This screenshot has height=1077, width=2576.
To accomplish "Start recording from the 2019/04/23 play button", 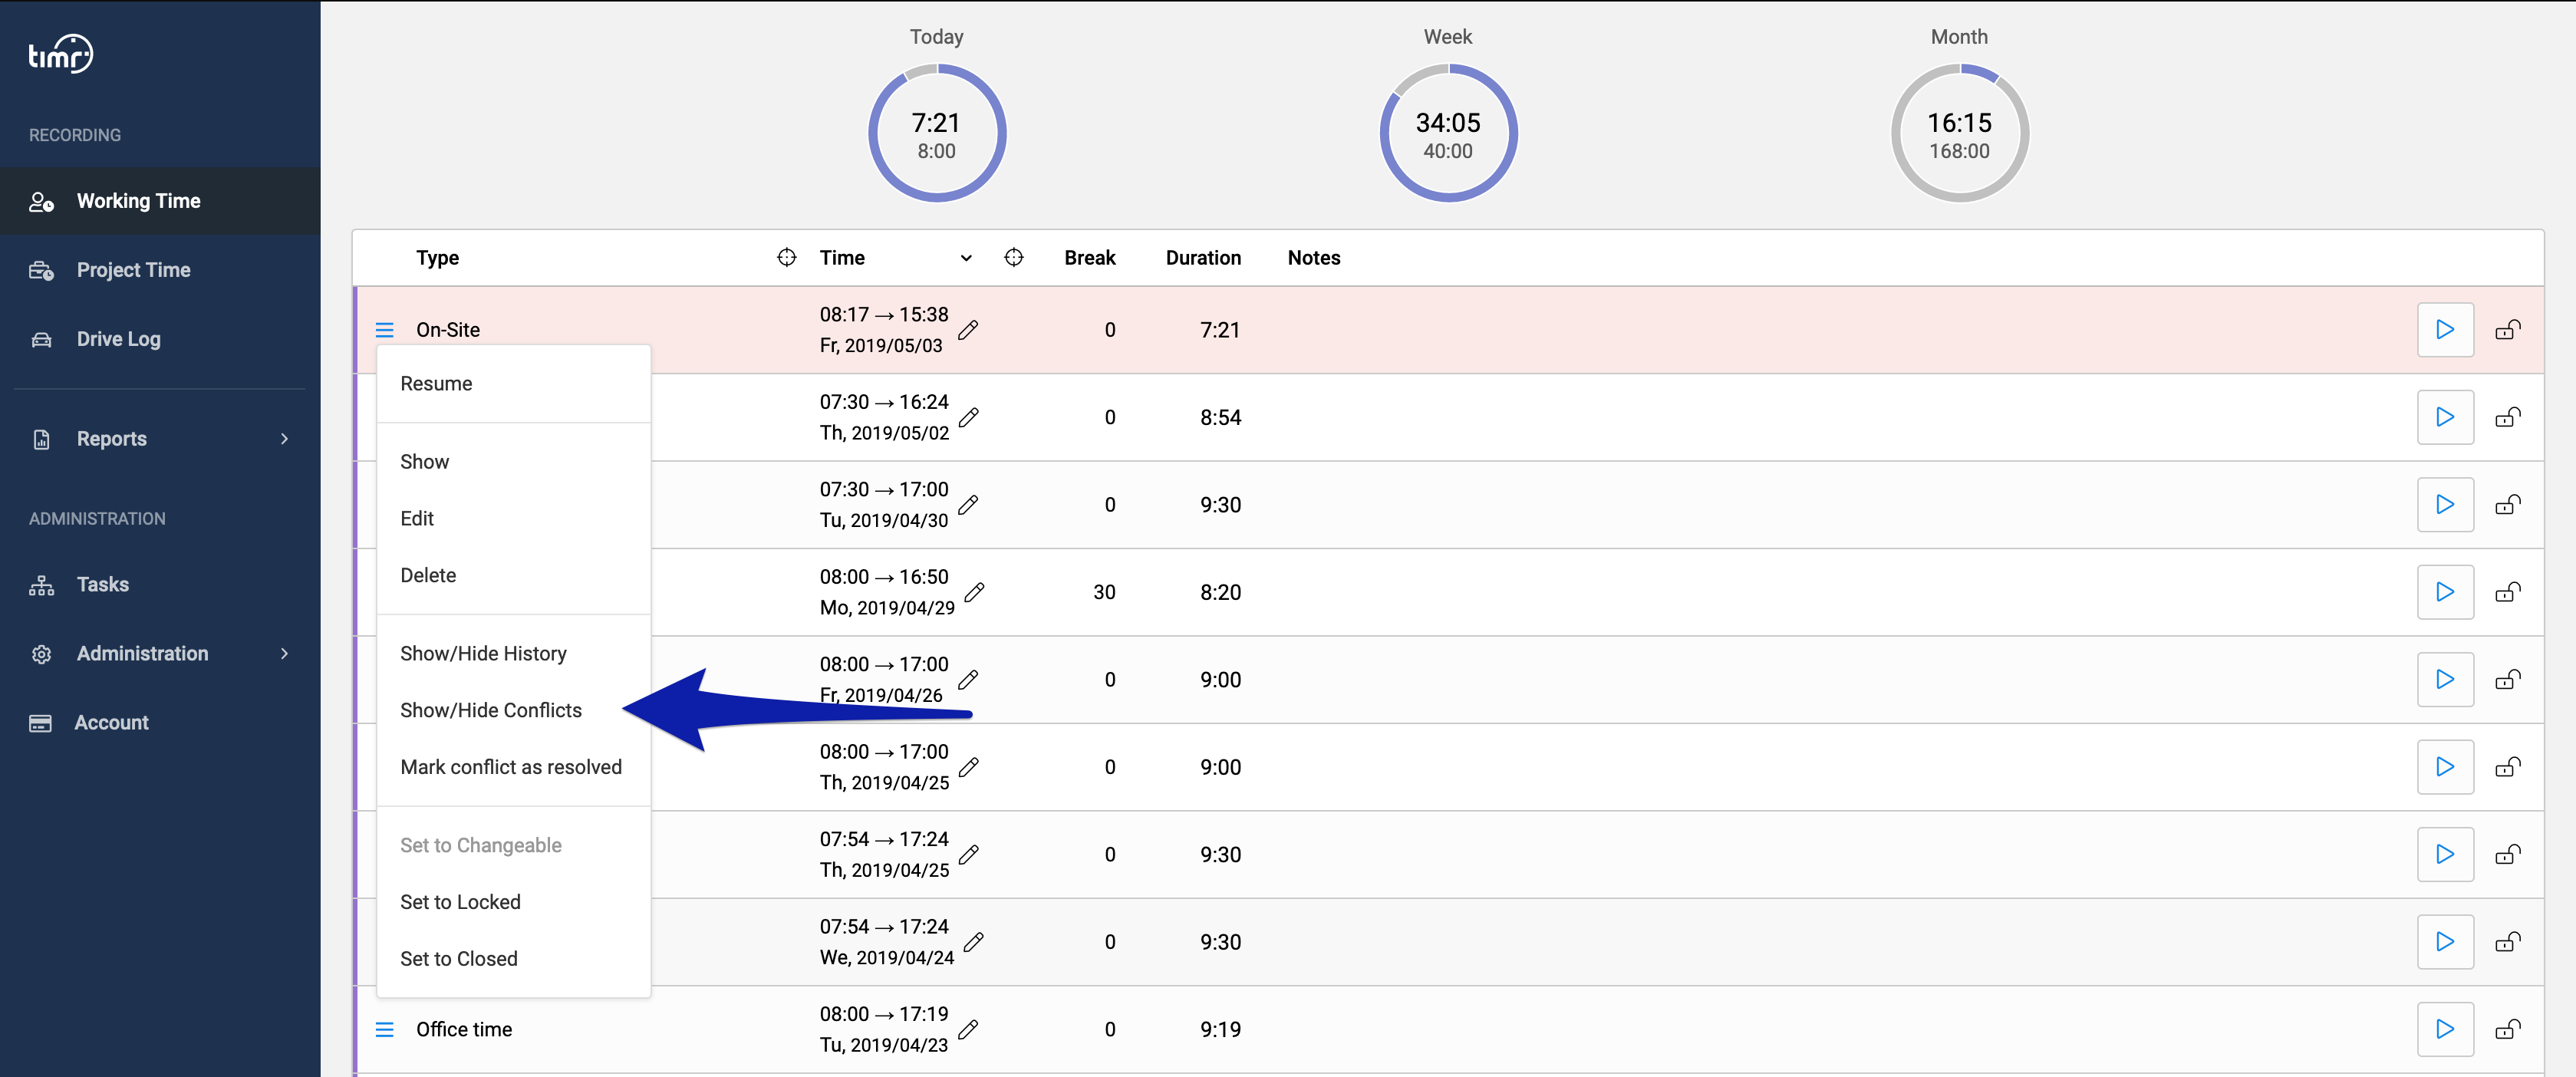I will [x=2445, y=1030].
